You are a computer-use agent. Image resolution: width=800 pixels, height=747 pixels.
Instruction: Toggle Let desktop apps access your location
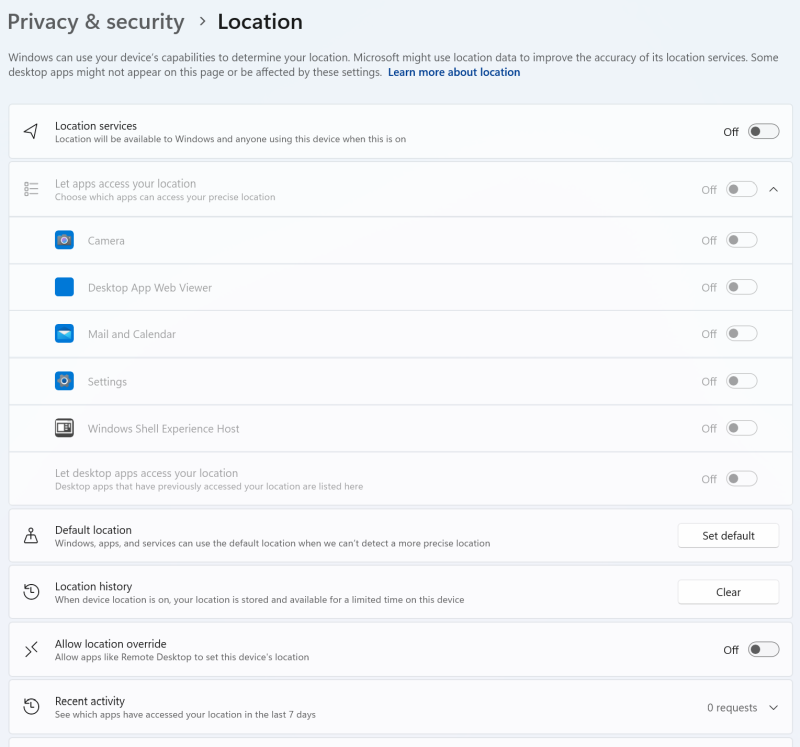point(741,479)
